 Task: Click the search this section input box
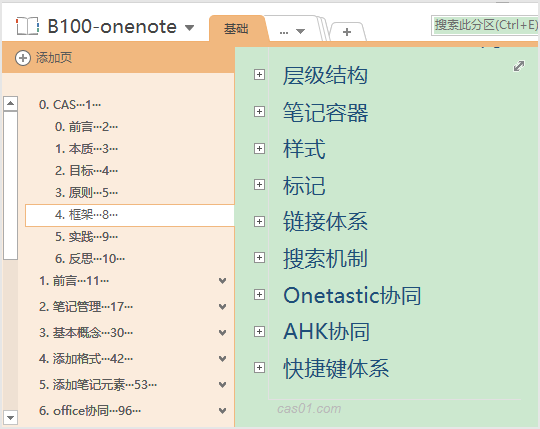pyautogui.click(x=485, y=25)
